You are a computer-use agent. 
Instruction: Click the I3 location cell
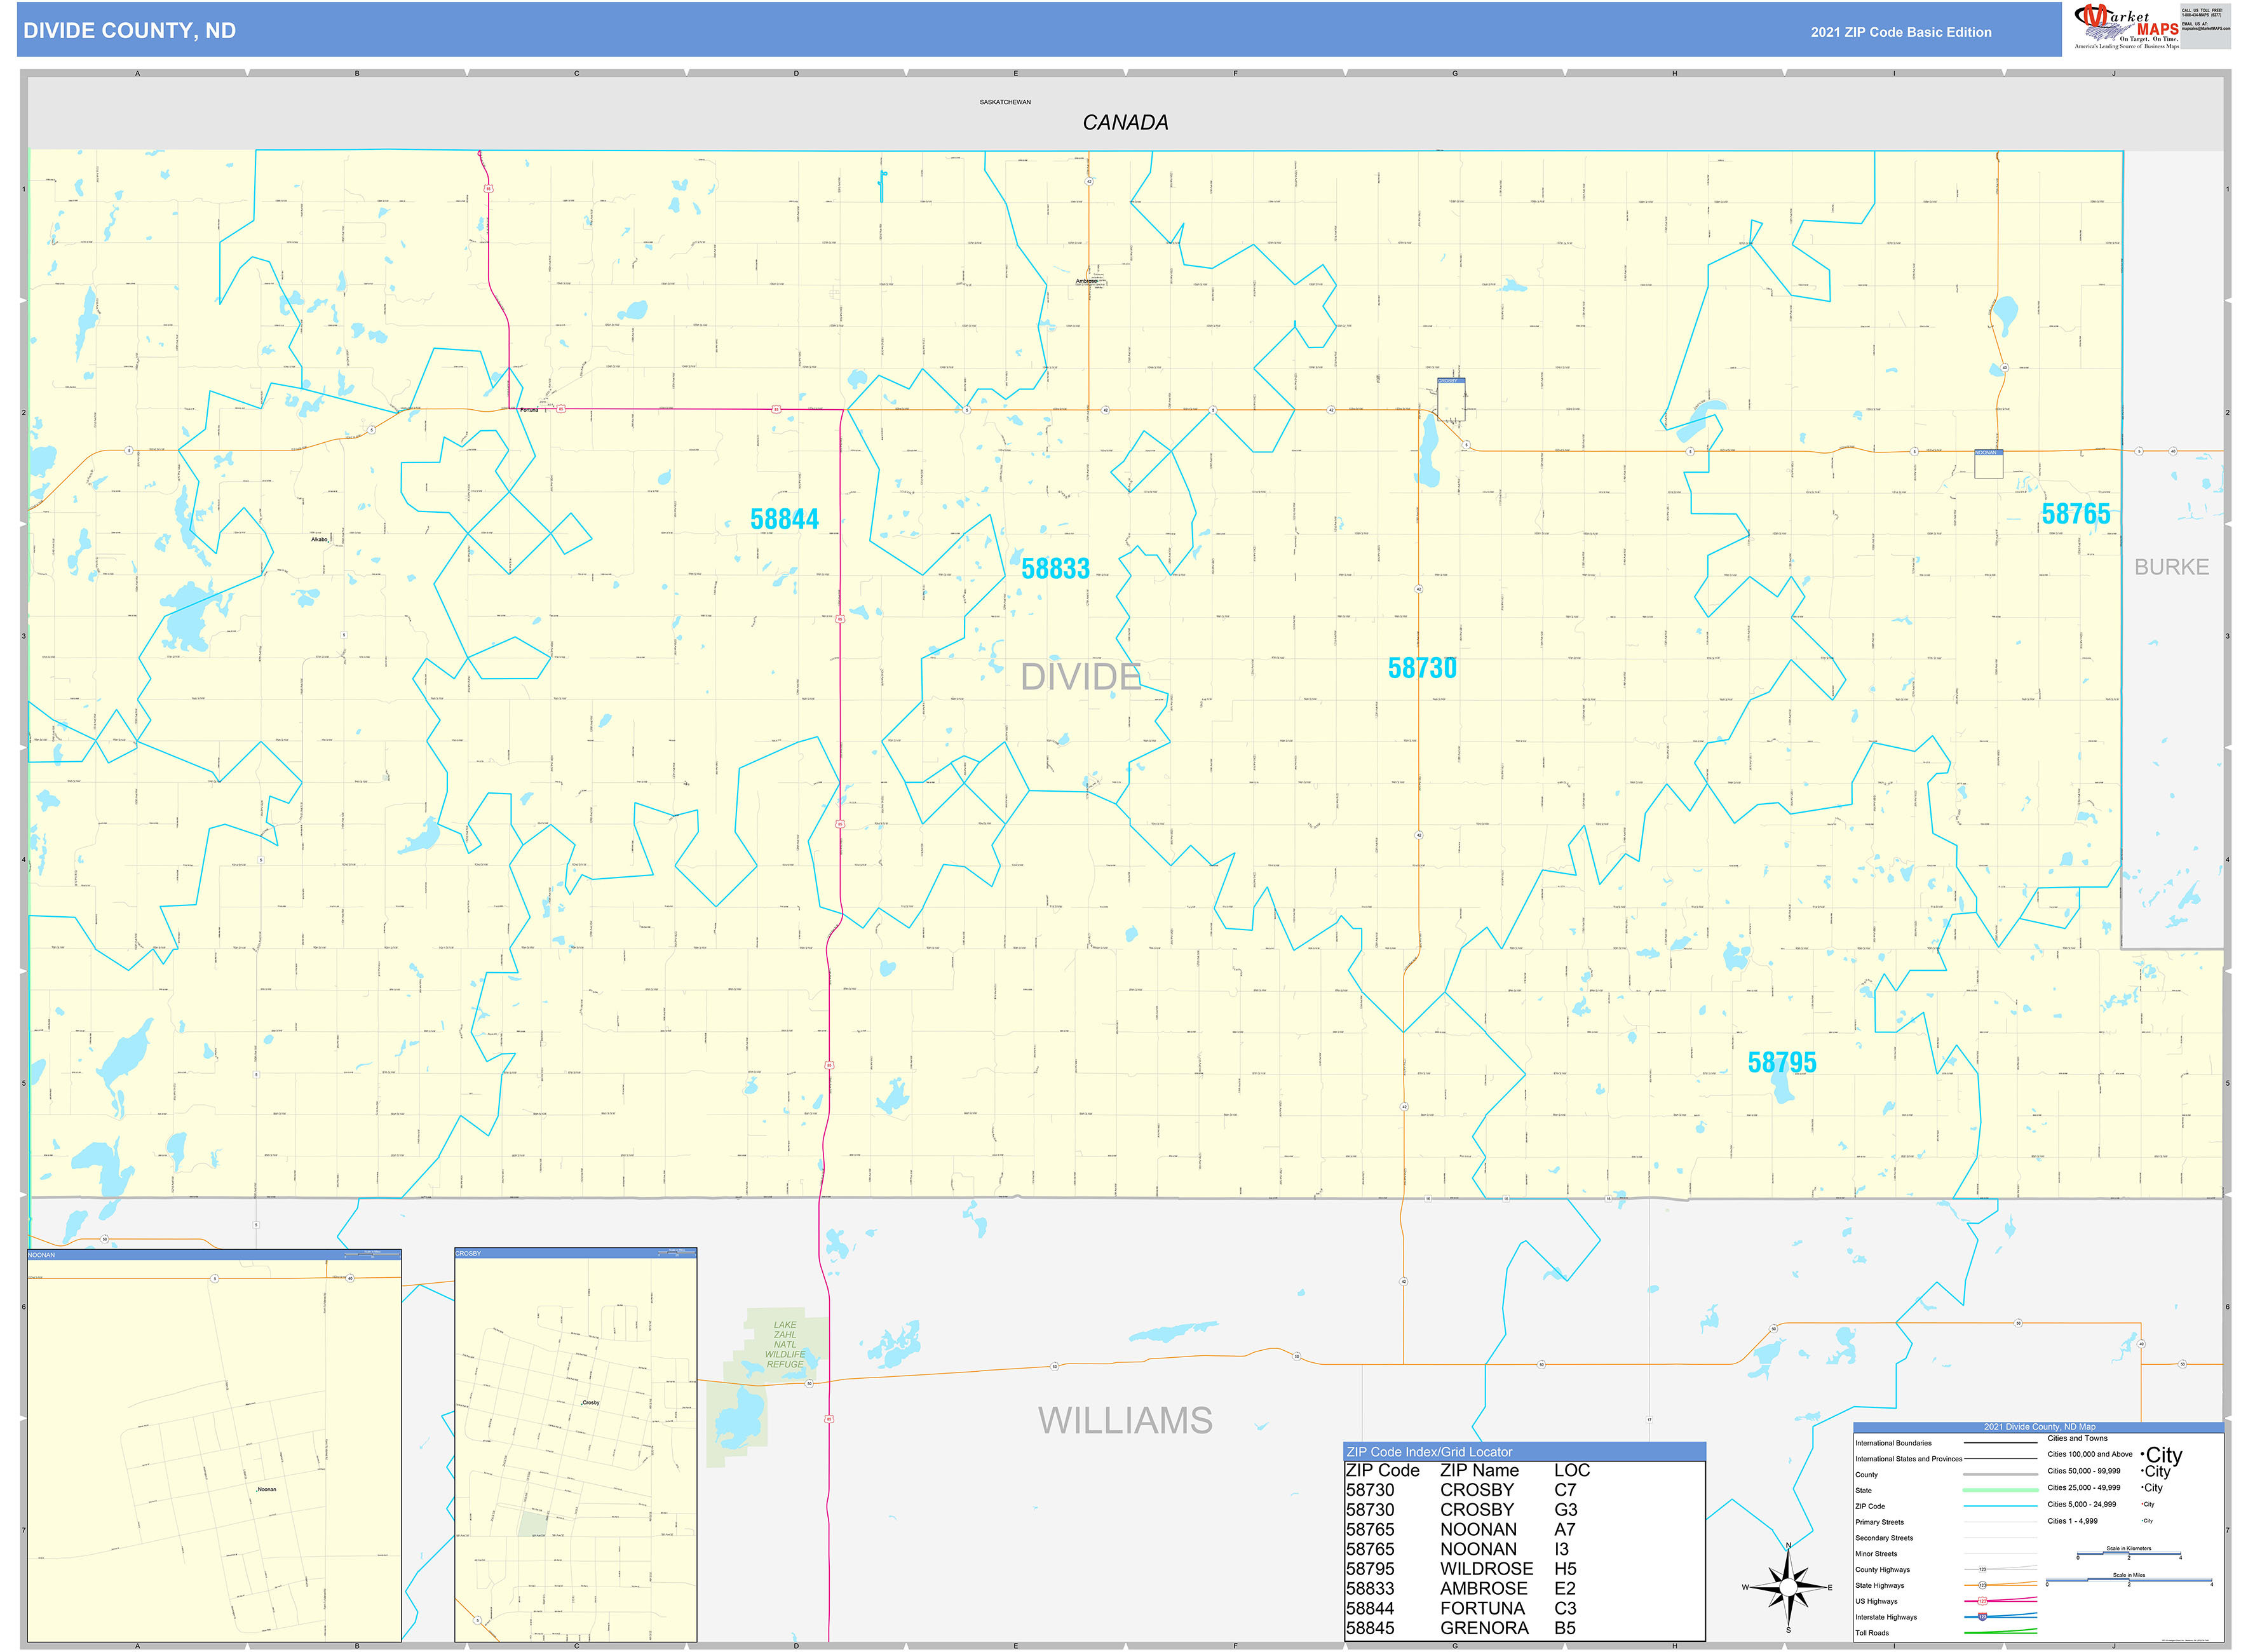point(1561,1549)
